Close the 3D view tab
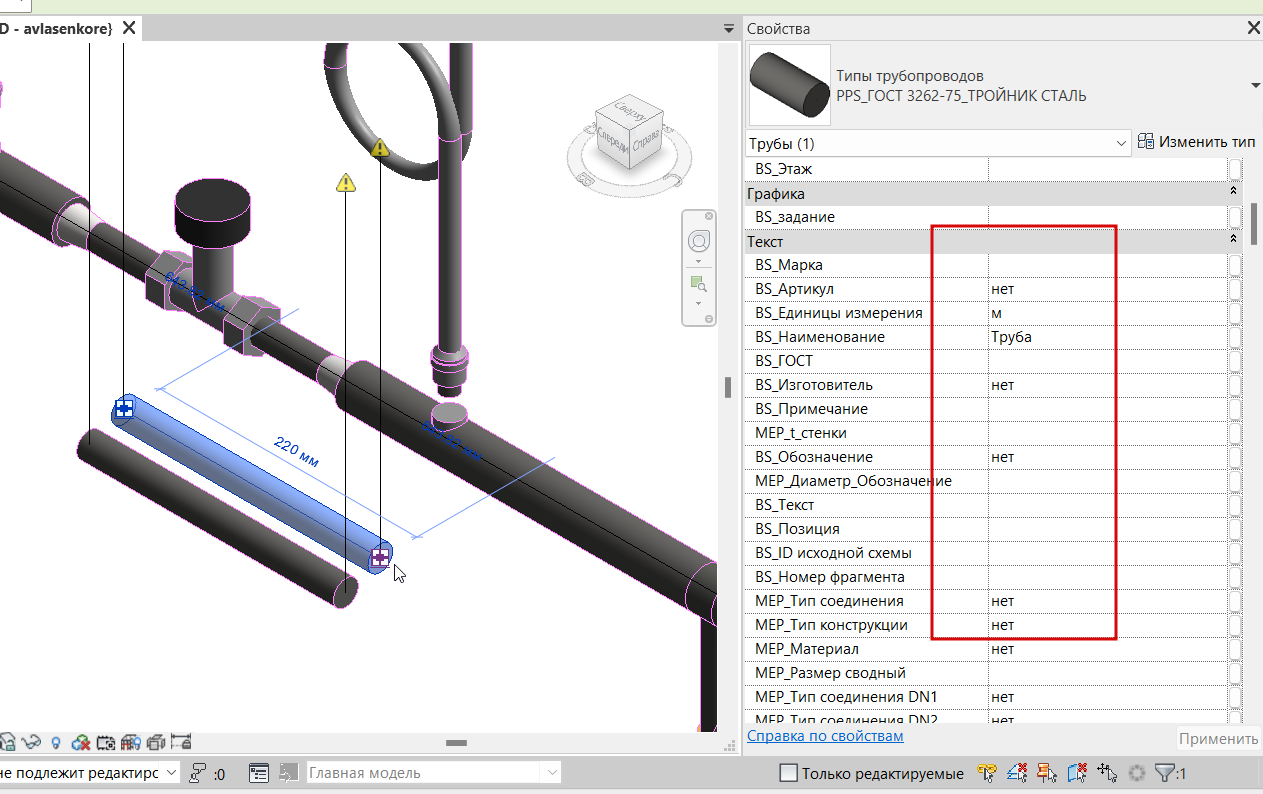This screenshot has width=1263, height=794. (127, 28)
